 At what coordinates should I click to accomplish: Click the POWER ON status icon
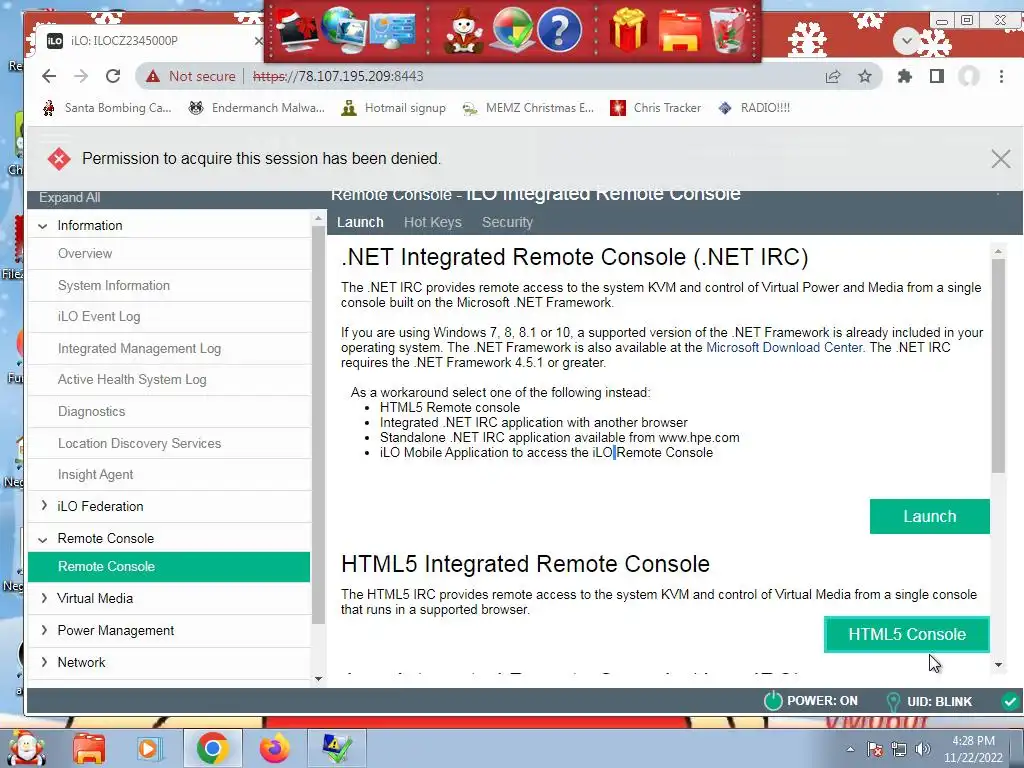pos(773,701)
